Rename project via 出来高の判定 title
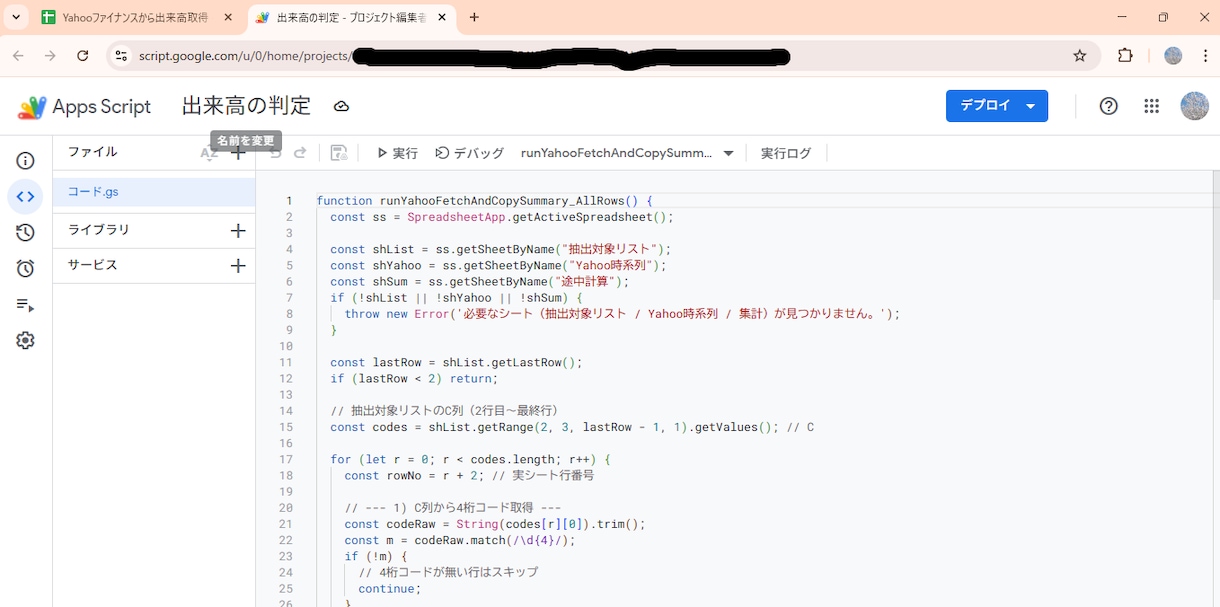1220x607 pixels. click(x=246, y=106)
